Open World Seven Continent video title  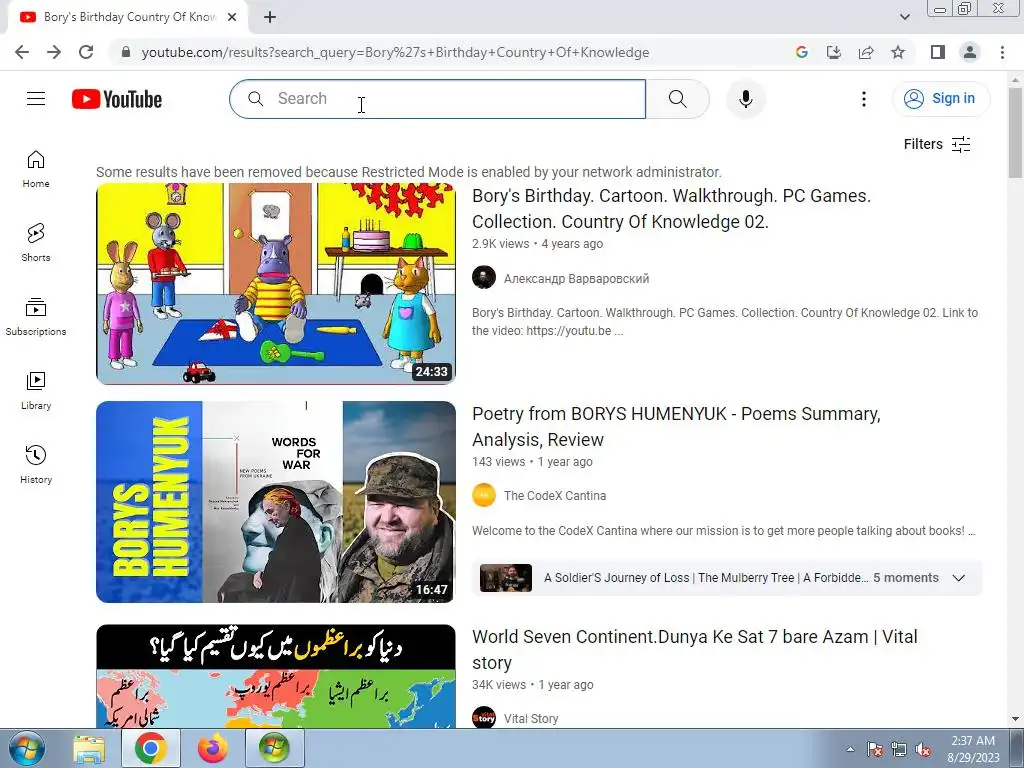point(695,649)
